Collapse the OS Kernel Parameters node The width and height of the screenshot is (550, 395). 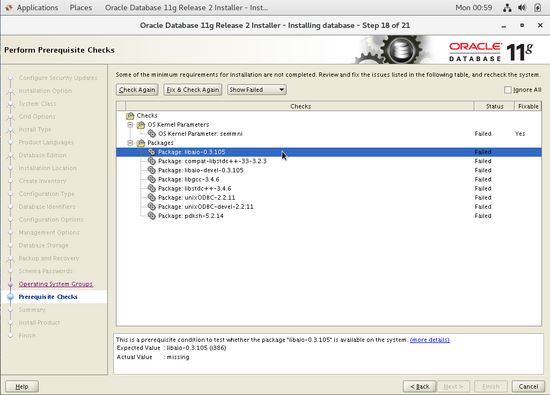tap(130, 125)
